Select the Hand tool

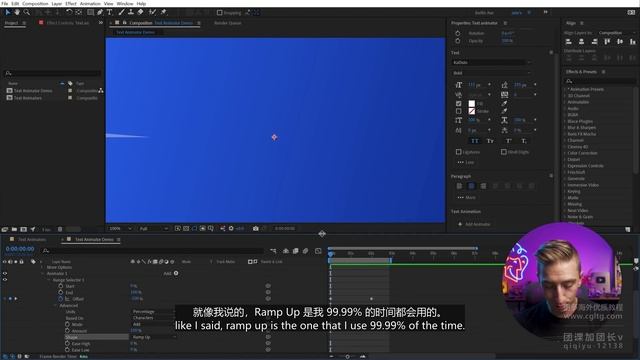(x=17, y=13)
